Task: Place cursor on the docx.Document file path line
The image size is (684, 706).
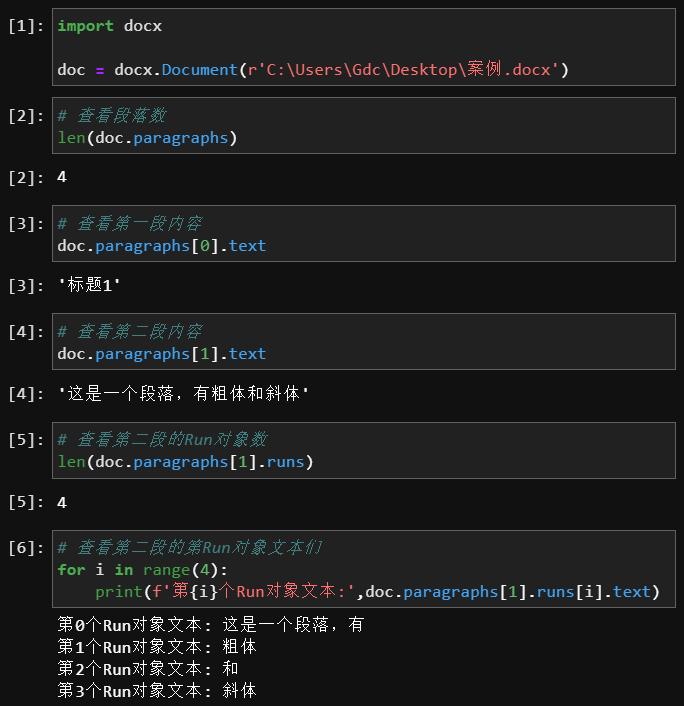Action: coord(312,70)
